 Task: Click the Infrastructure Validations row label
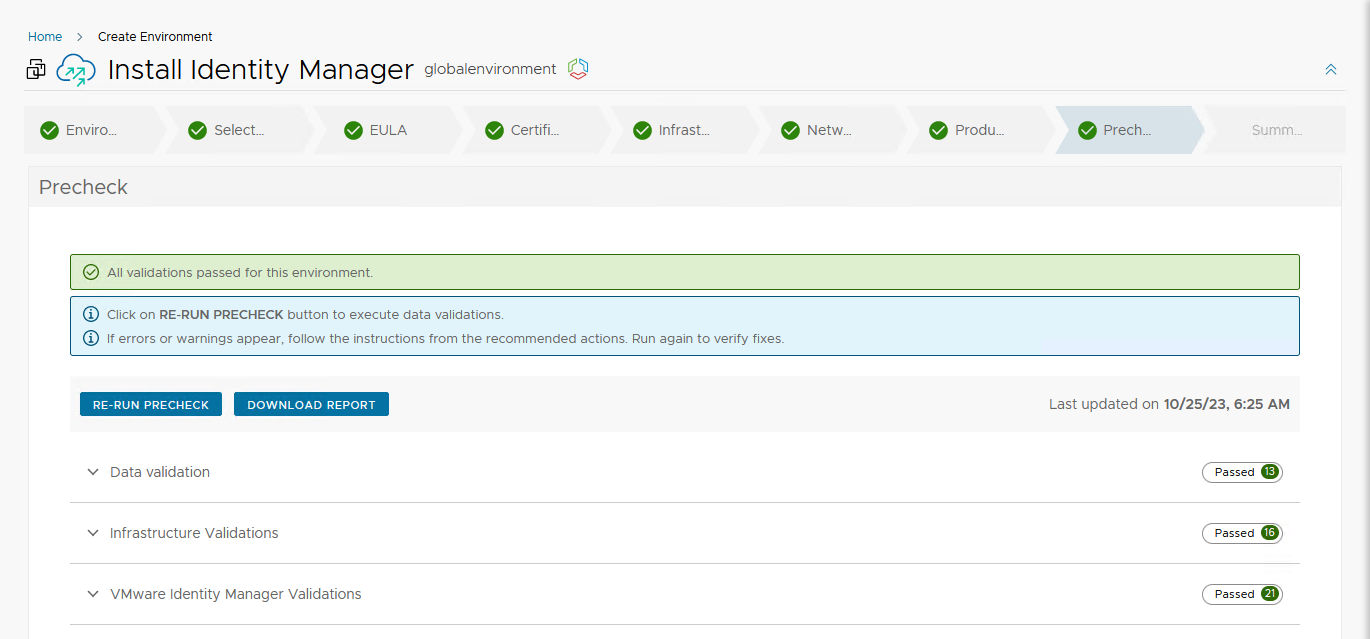(x=194, y=533)
